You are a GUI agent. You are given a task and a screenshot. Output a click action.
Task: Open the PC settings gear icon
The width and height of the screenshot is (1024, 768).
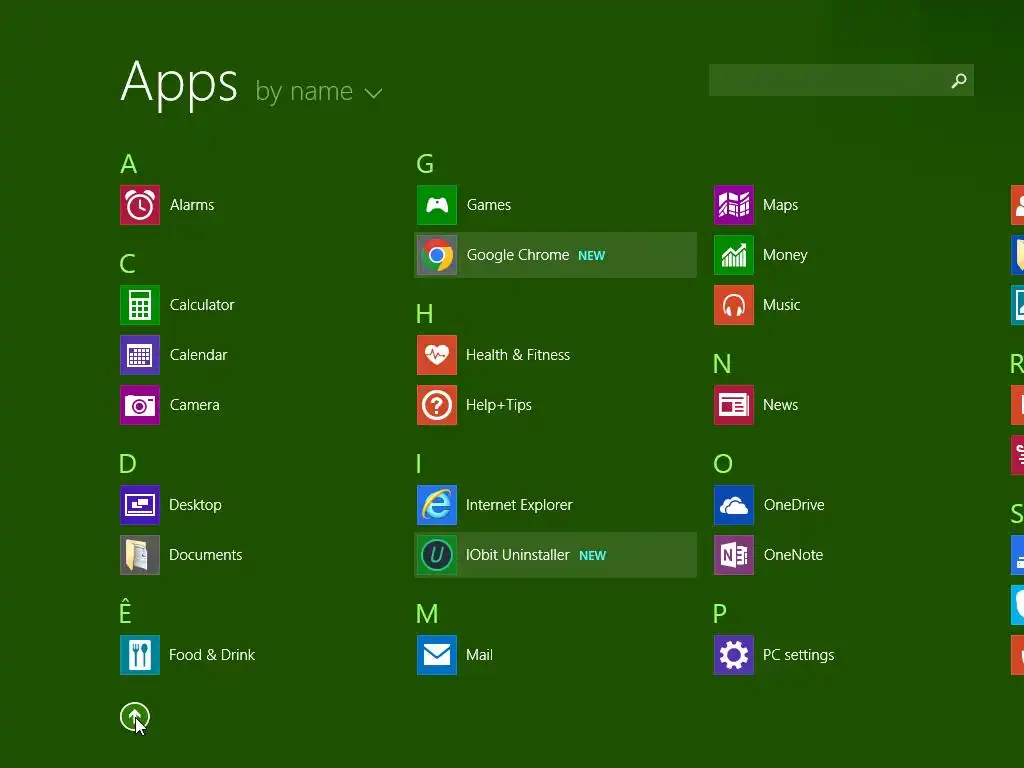click(734, 655)
